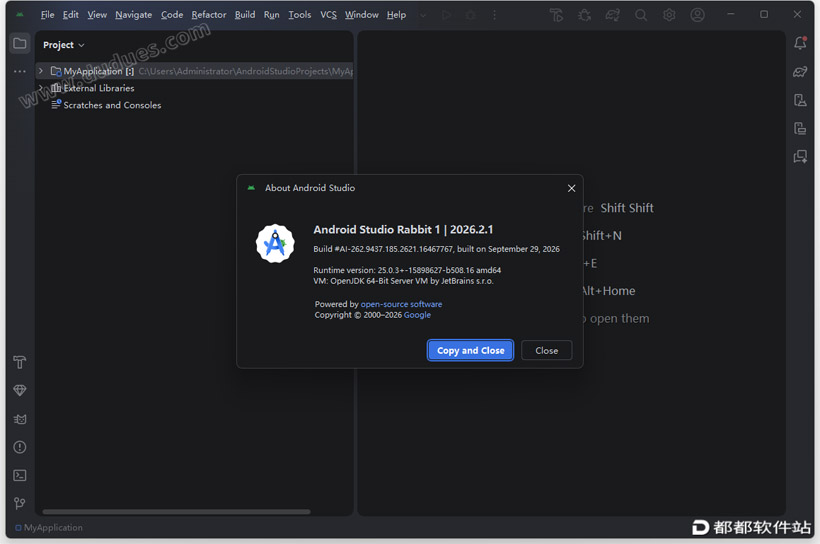
Task: Click the Close button in About dialog
Action: coord(546,350)
